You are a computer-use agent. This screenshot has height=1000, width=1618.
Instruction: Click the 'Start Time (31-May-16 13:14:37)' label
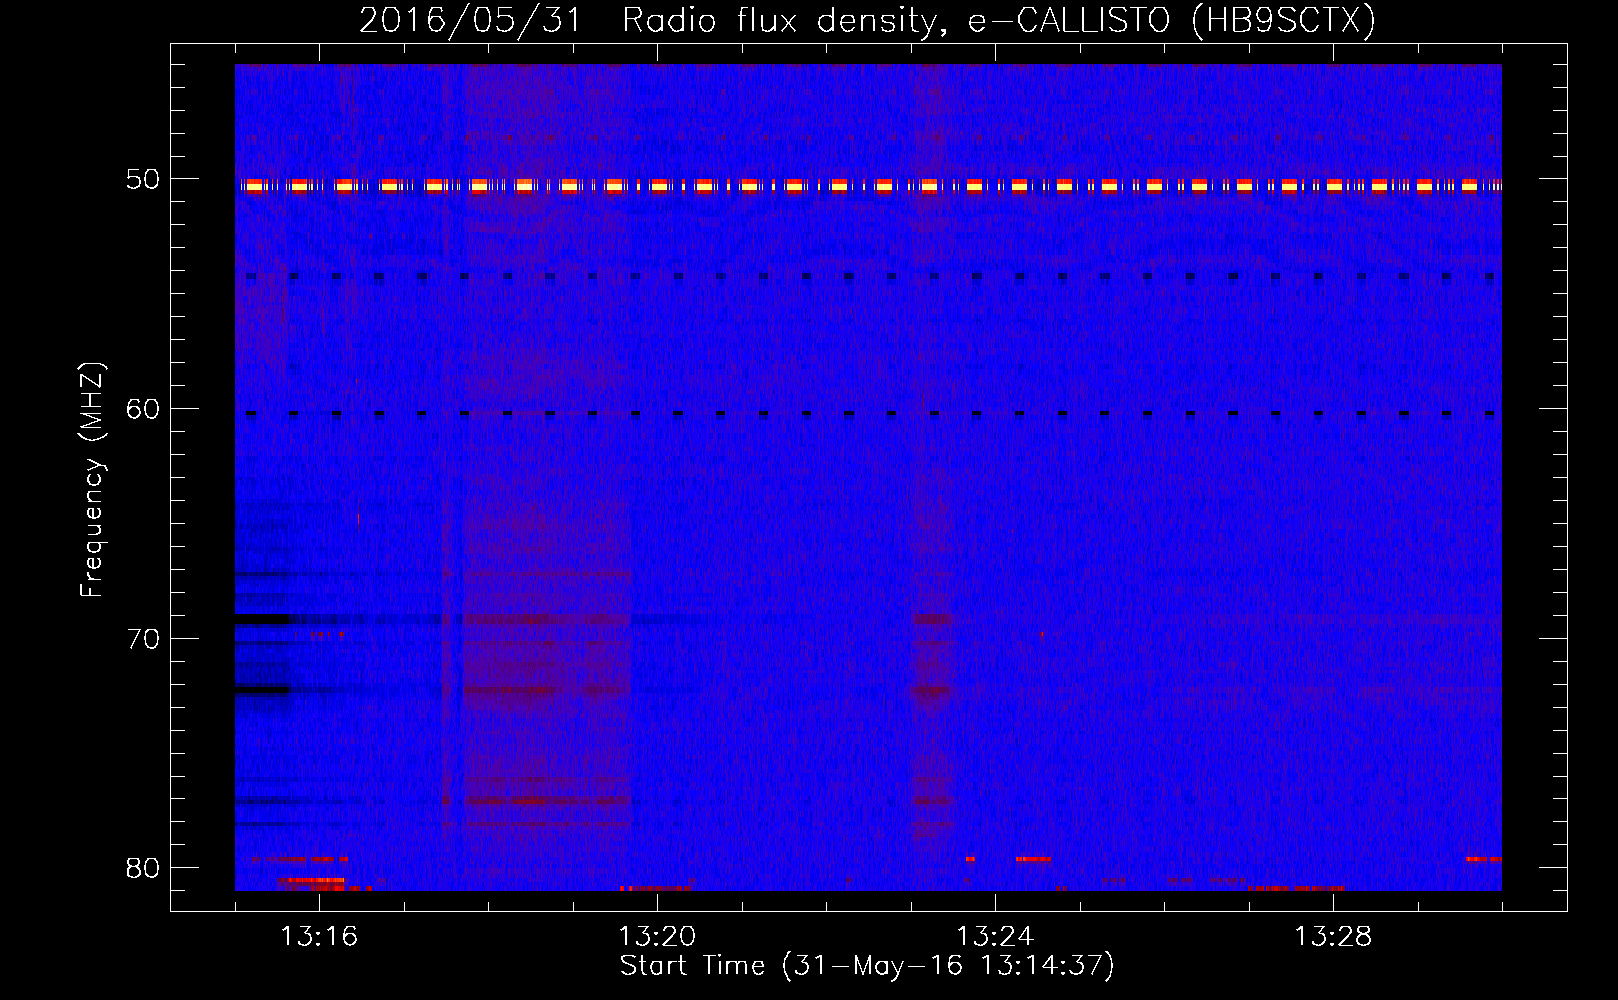(867, 966)
